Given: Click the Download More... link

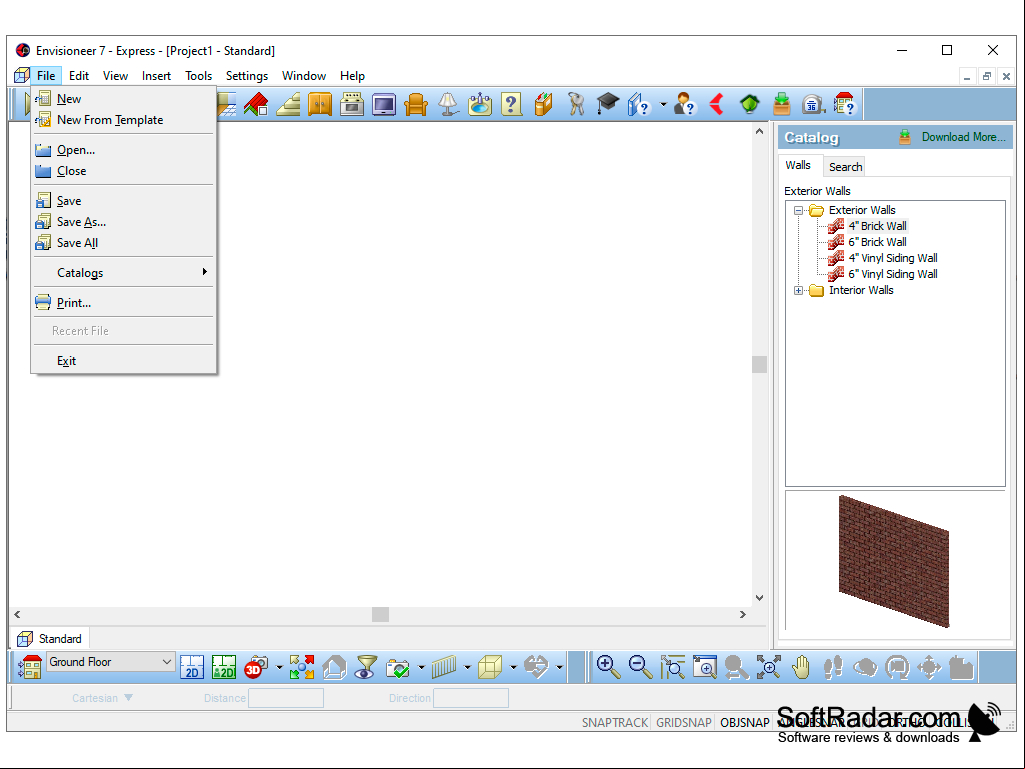Looking at the screenshot, I should click(x=963, y=137).
